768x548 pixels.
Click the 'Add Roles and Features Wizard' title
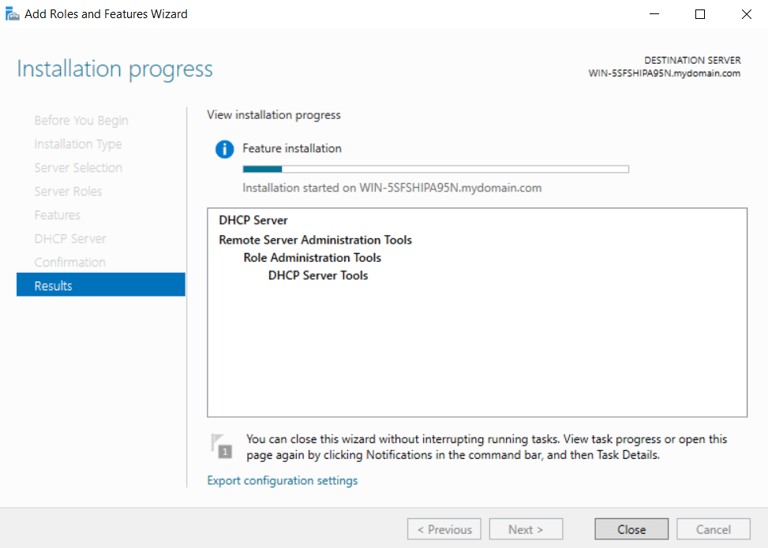pos(106,14)
